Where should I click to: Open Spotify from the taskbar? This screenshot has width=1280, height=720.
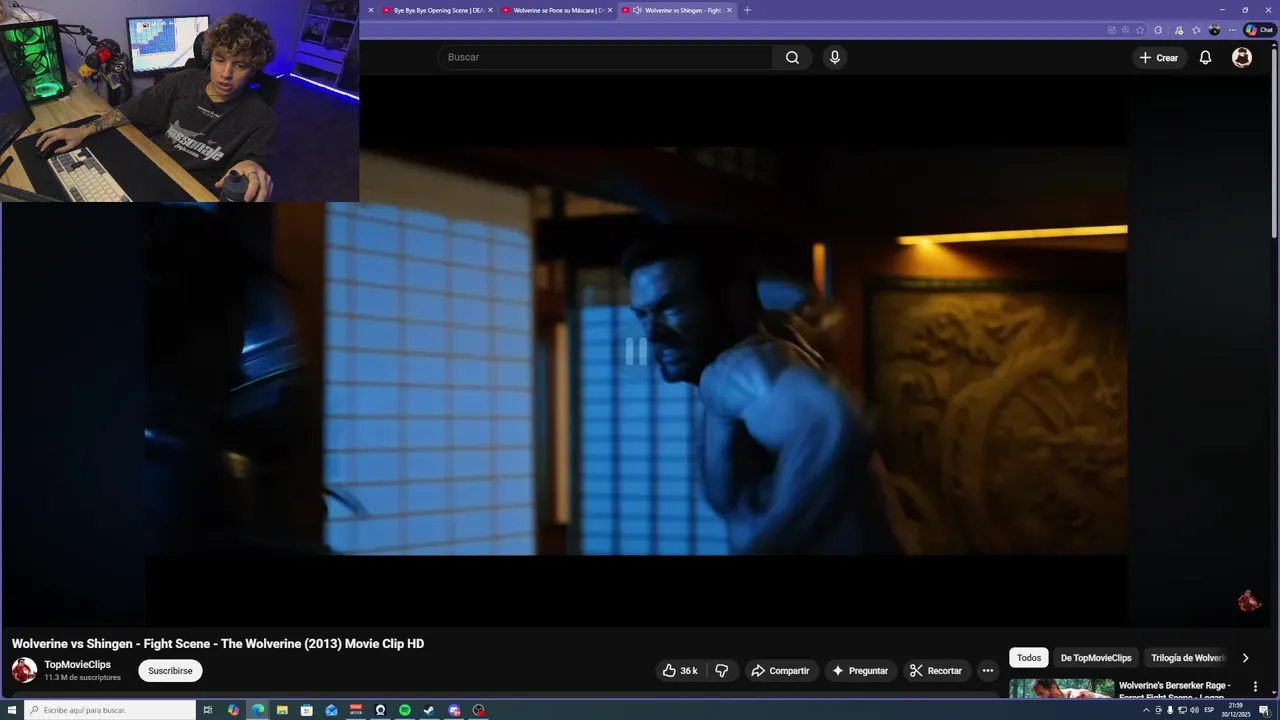(x=405, y=710)
